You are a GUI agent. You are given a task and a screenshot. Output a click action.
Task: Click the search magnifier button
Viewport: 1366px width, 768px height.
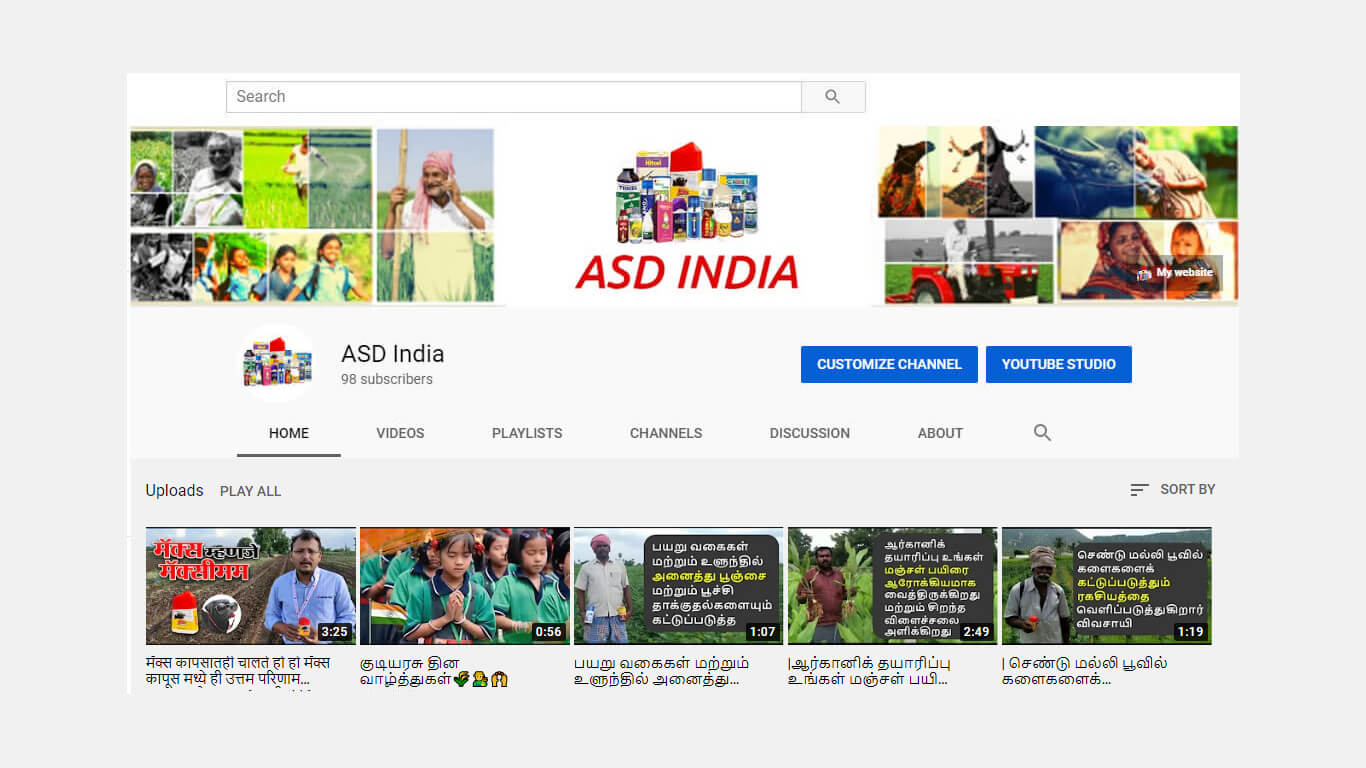tap(833, 97)
